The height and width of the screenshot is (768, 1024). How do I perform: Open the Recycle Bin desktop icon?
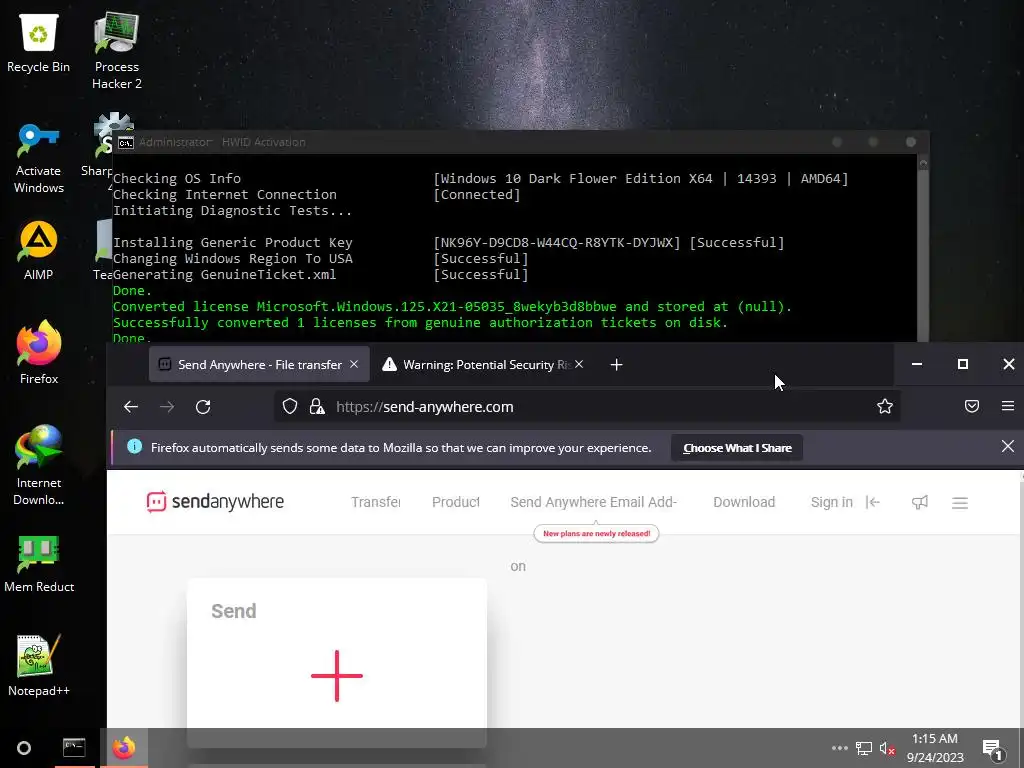pyautogui.click(x=39, y=43)
